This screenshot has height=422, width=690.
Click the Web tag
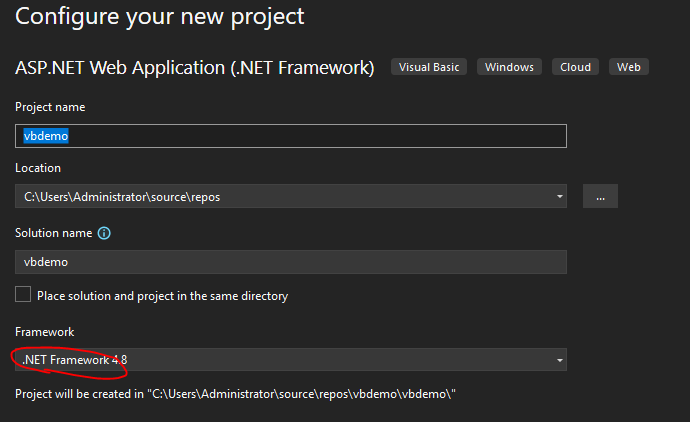pyautogui.click(x=628, y=67)
